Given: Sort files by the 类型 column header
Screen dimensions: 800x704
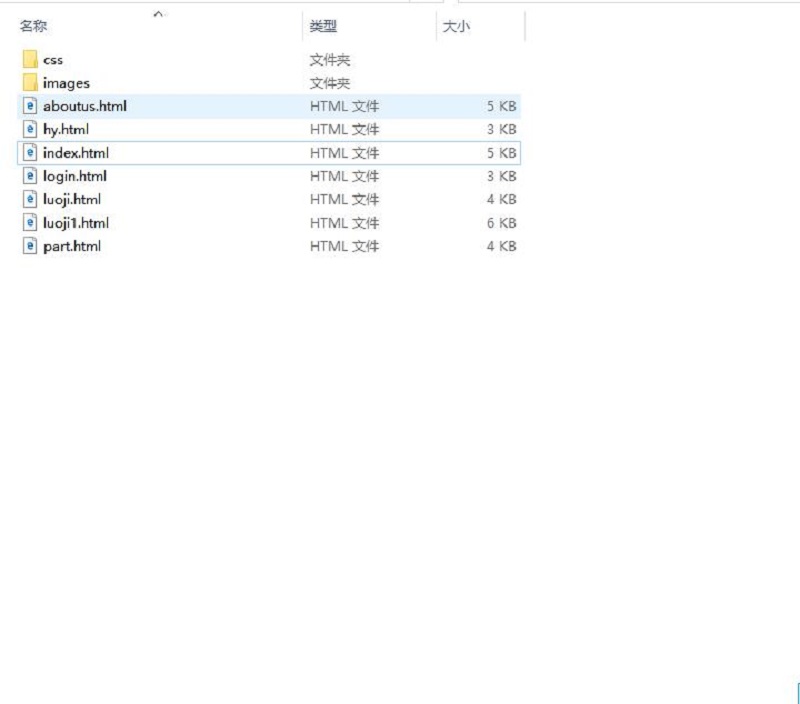Looking at the screenshot, I should click(x=323, y=26).
